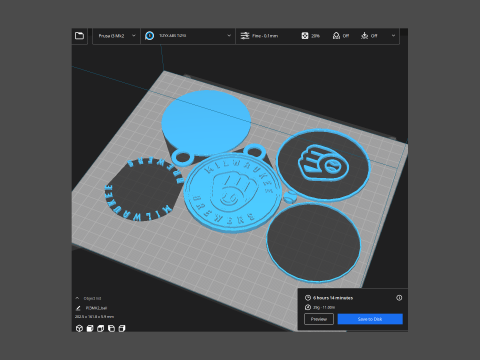This screenshot has width=480, height=360.
Task: Open the Prusa i3 Mk2 printer dropdown
Action: [116, 36]
